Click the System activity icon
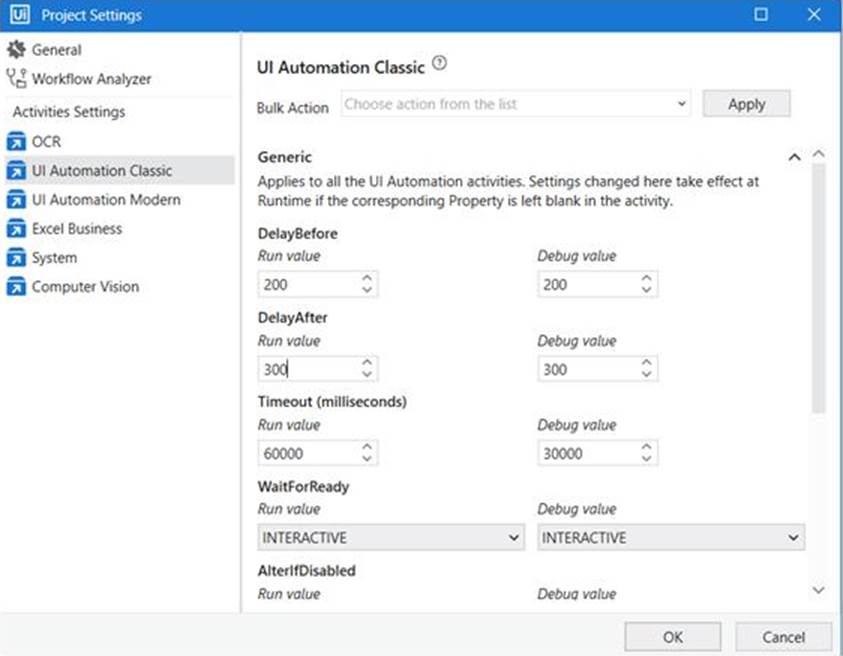The width and height of the screenshot is (843, 656). click(x=16, y=258)
